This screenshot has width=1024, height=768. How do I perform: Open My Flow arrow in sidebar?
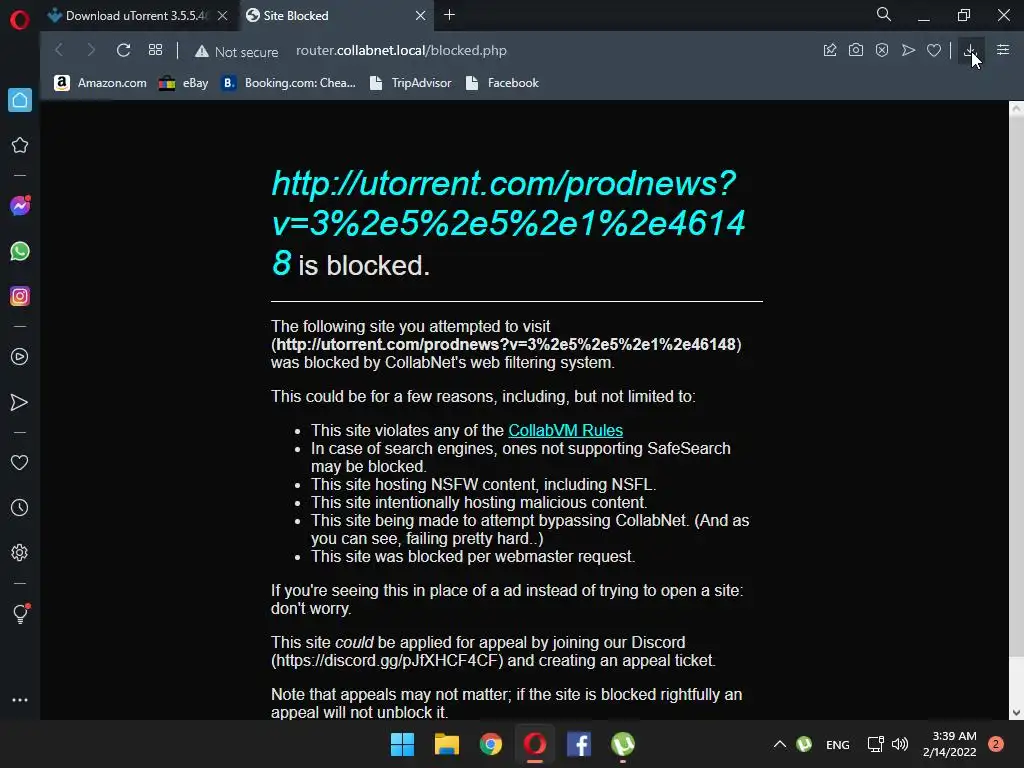click(x=20, y=402)
